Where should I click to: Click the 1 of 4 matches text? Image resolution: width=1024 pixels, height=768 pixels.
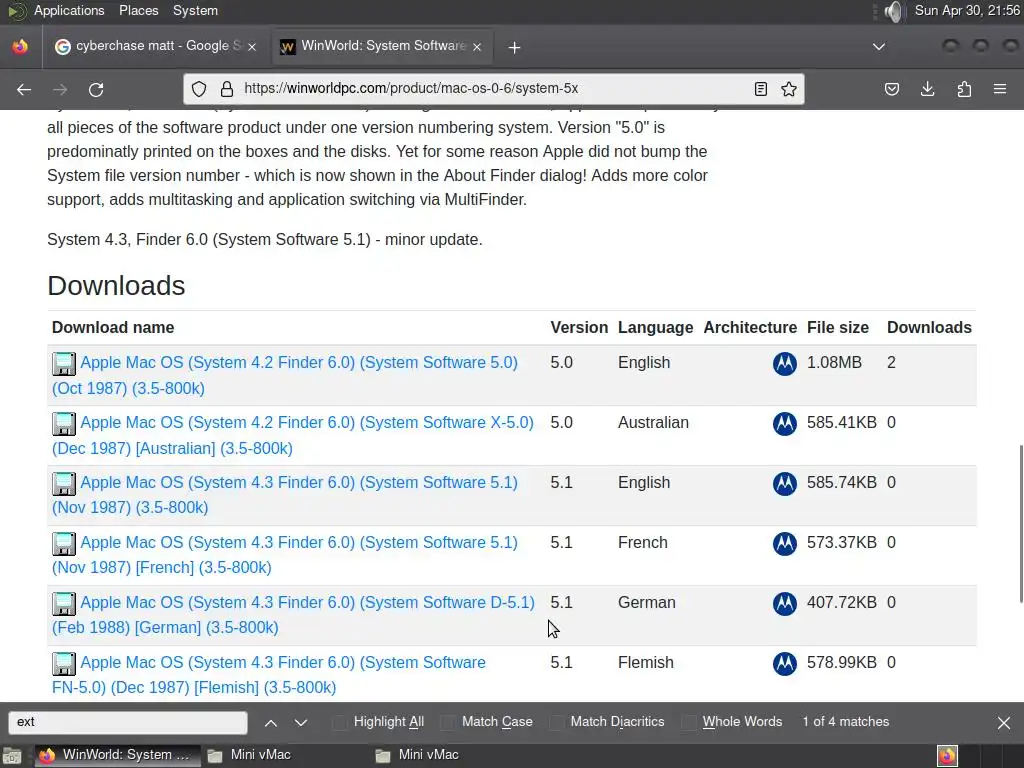click(x=846, y=722)
